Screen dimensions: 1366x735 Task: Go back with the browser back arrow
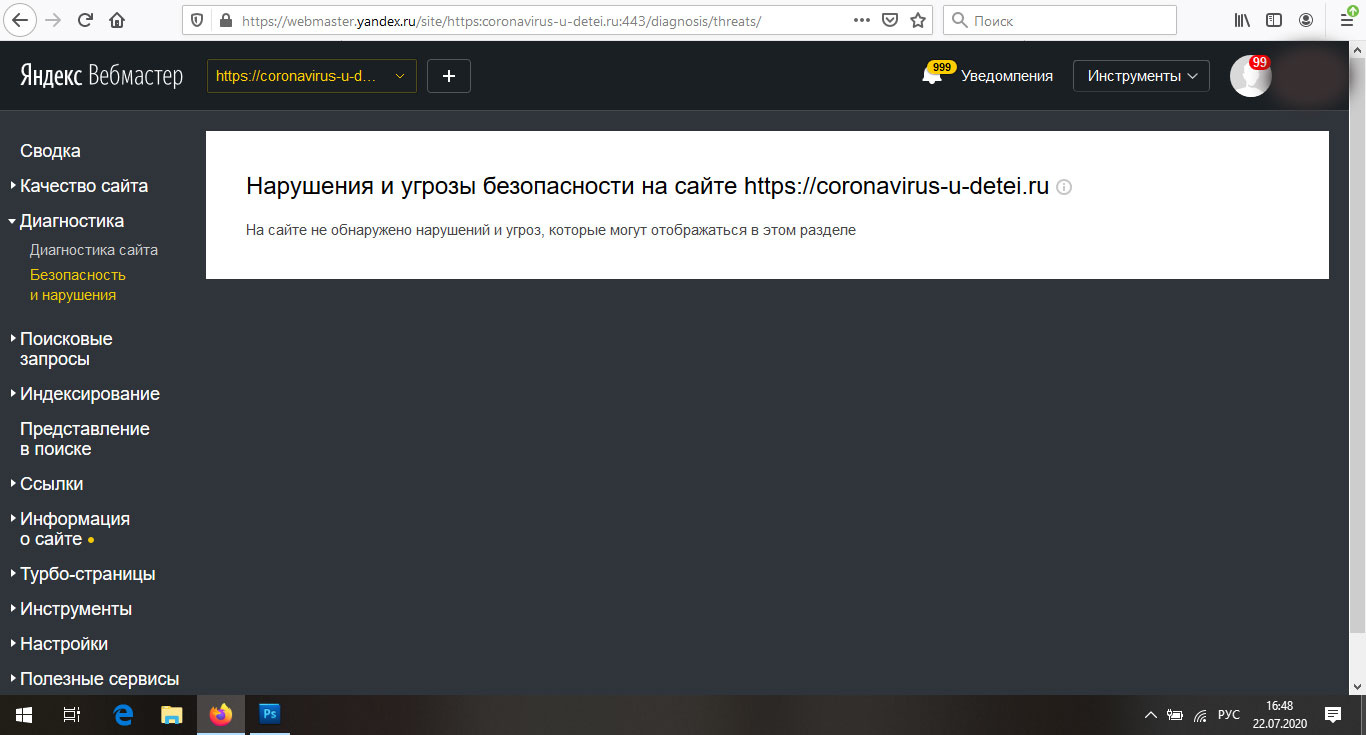click(22, 20)
